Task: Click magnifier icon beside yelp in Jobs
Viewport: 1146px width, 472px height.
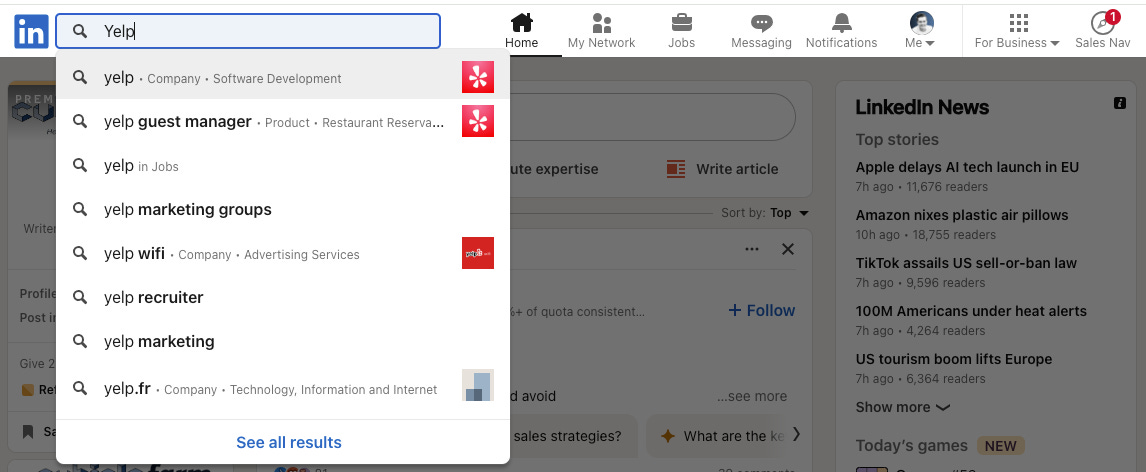Action: coord(80,166)
